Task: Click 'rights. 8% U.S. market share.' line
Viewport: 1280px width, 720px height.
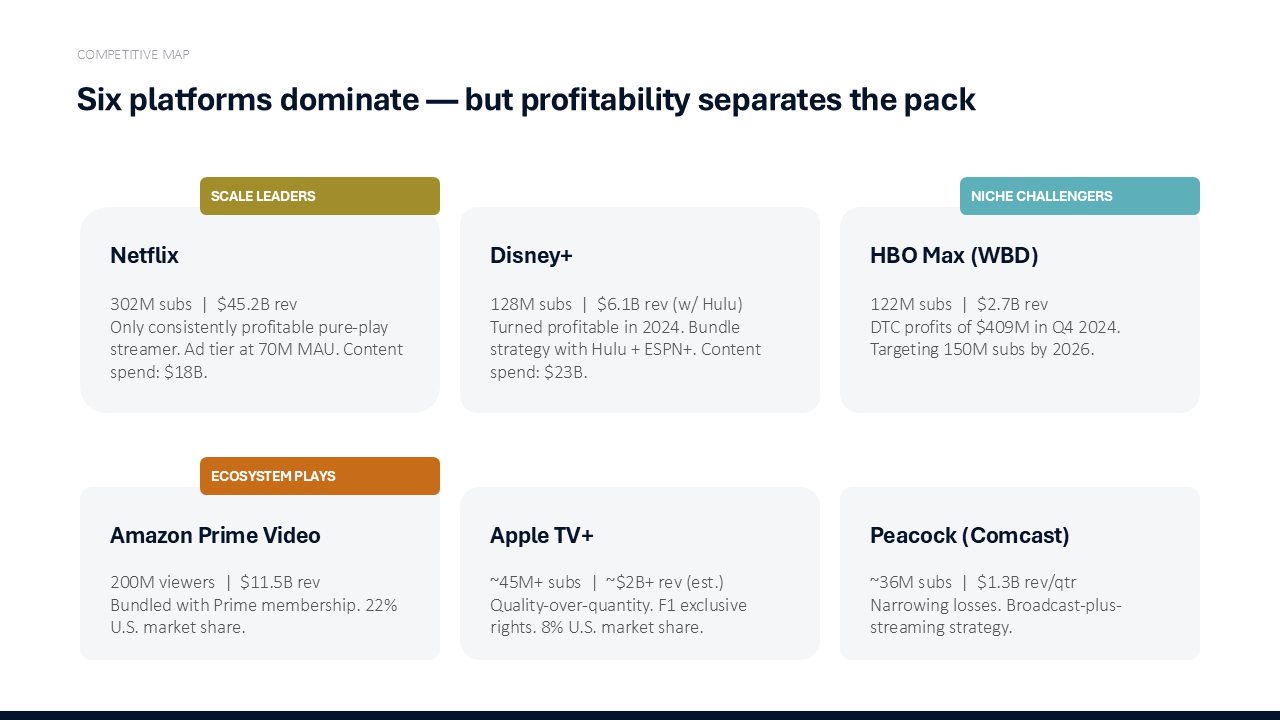Action: coord(597,628)
